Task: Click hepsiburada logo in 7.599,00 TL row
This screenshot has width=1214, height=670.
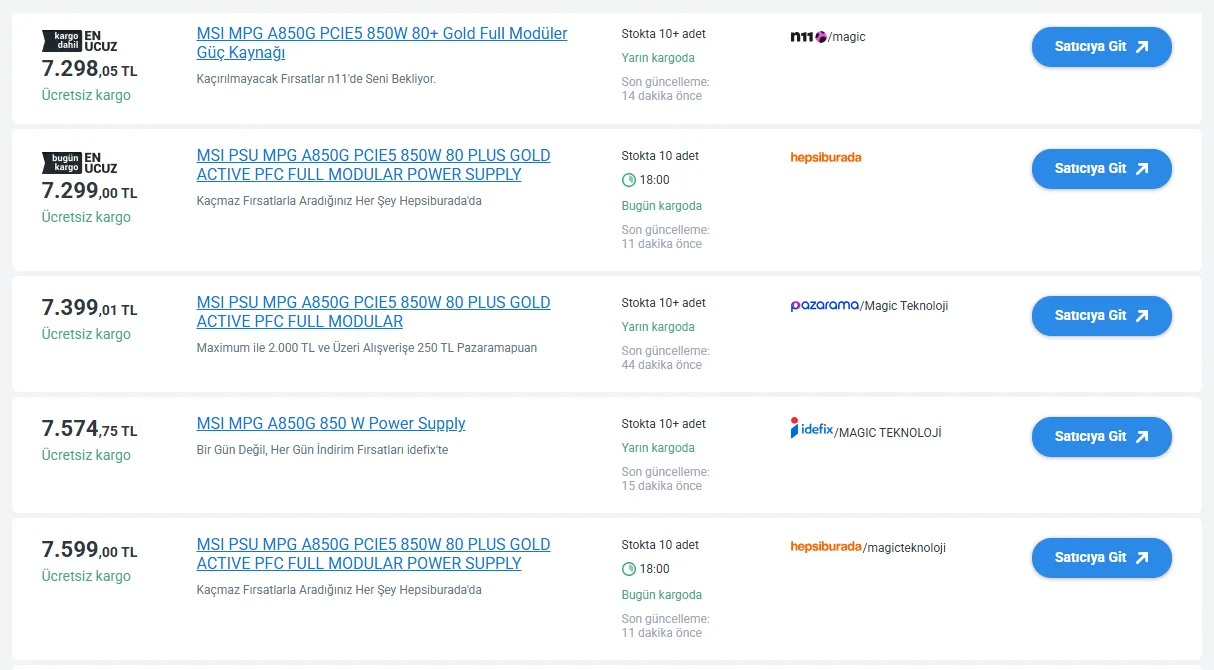Action: click(825, 546)
